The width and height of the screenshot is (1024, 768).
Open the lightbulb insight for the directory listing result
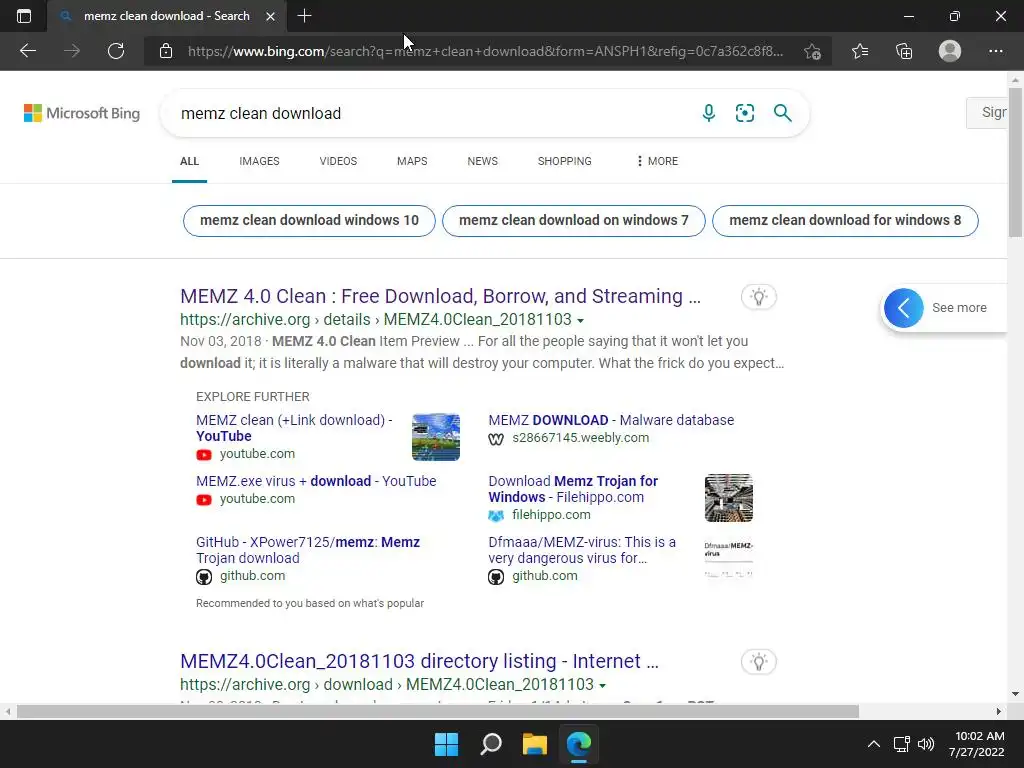[758, 662]
